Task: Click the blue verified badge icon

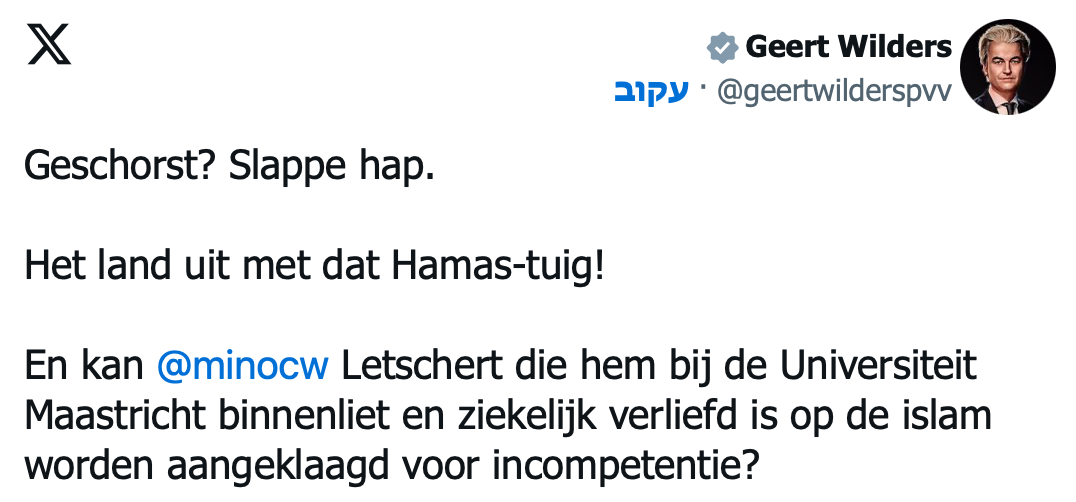Action: click(x=723, y=48)
